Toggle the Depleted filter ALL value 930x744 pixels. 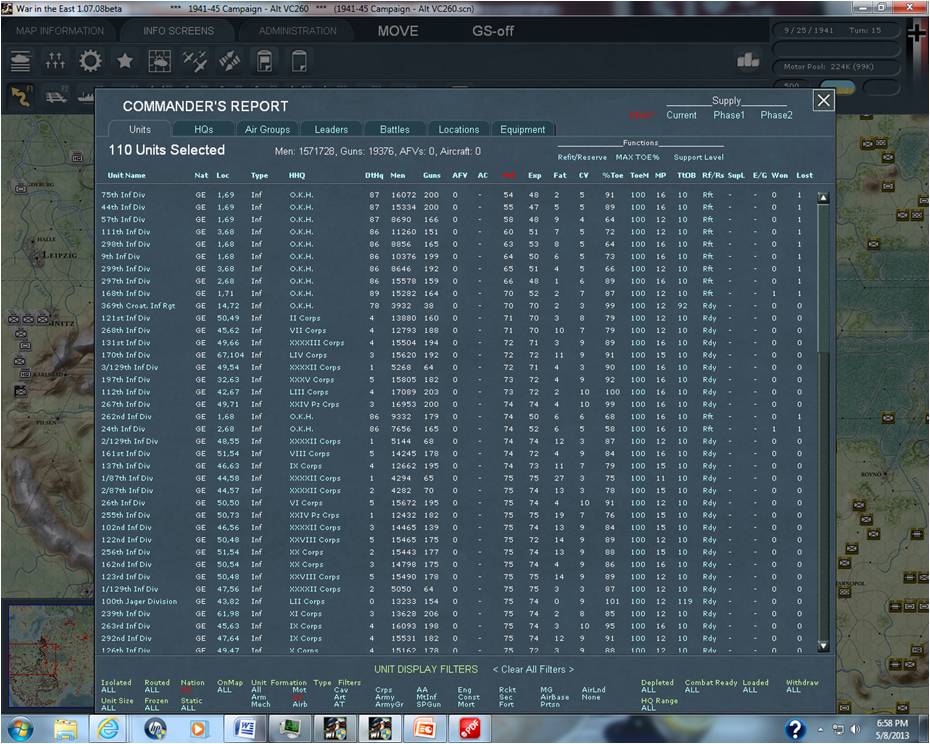(x=648, y=690)
